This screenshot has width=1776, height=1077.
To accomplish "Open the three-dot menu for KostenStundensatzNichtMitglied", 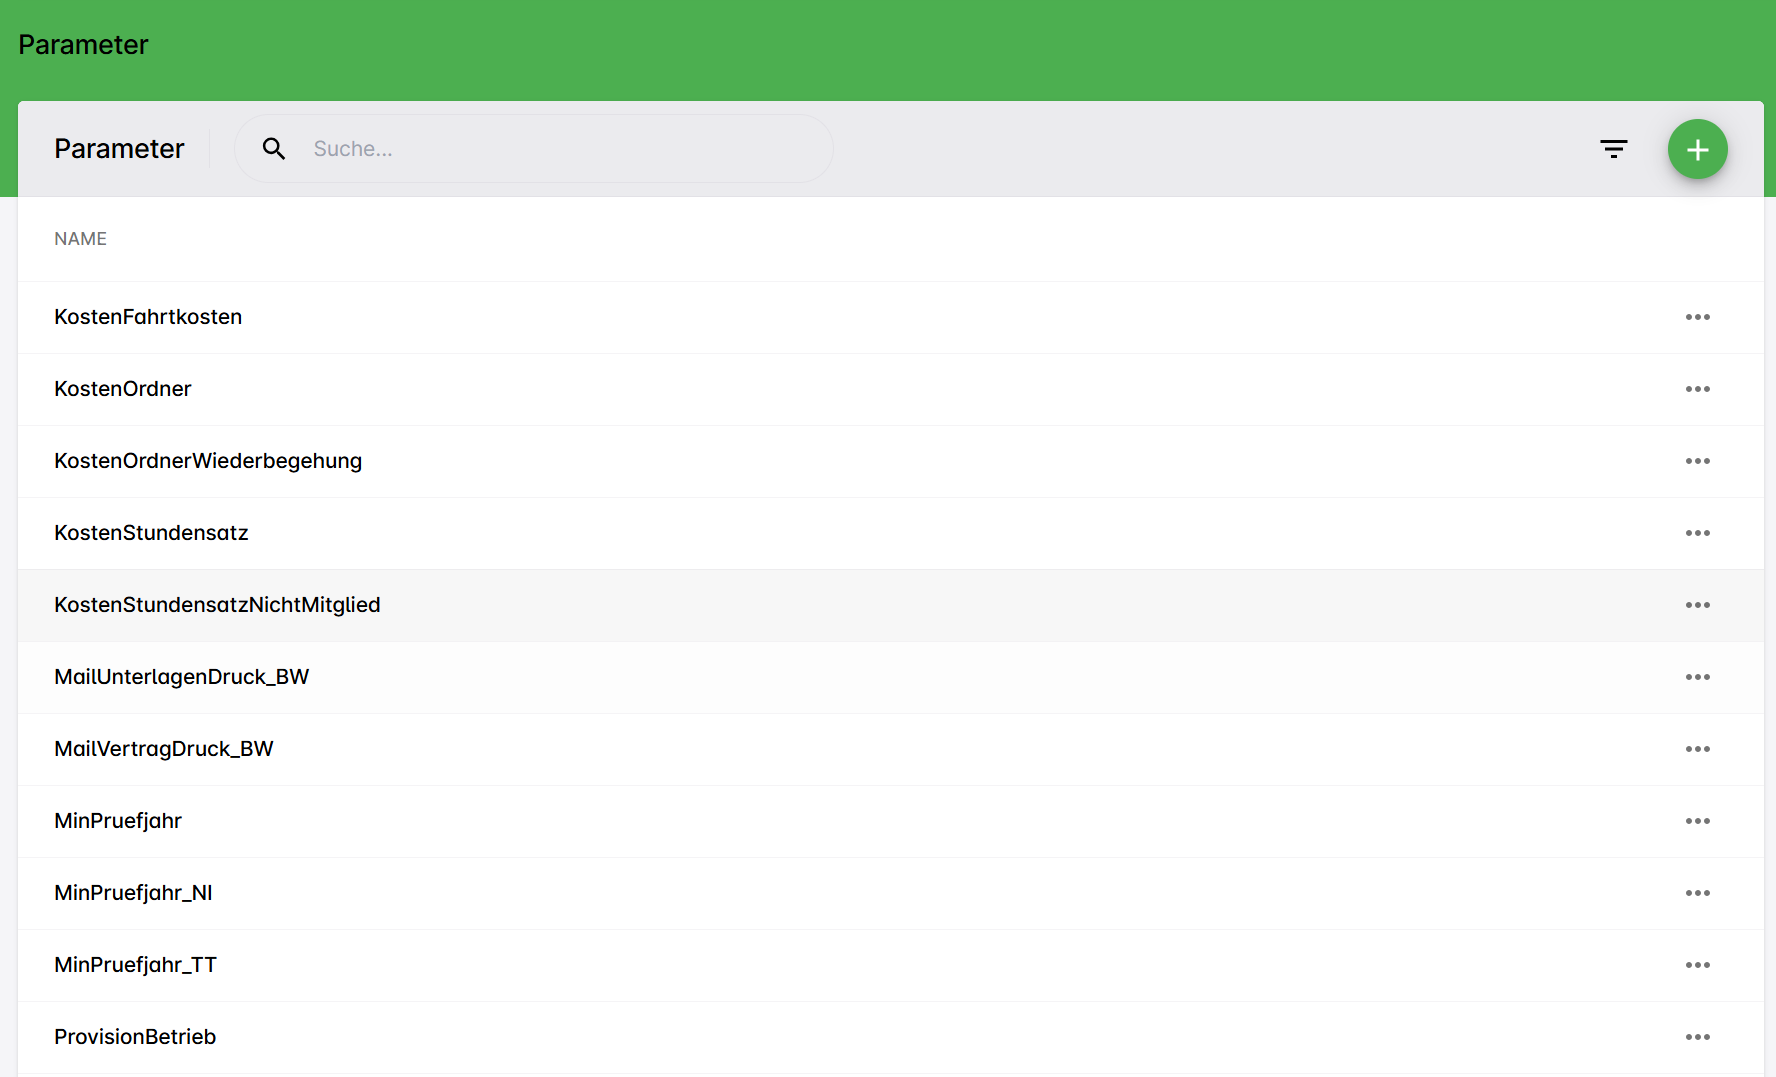I will [x=1697, y=605].
